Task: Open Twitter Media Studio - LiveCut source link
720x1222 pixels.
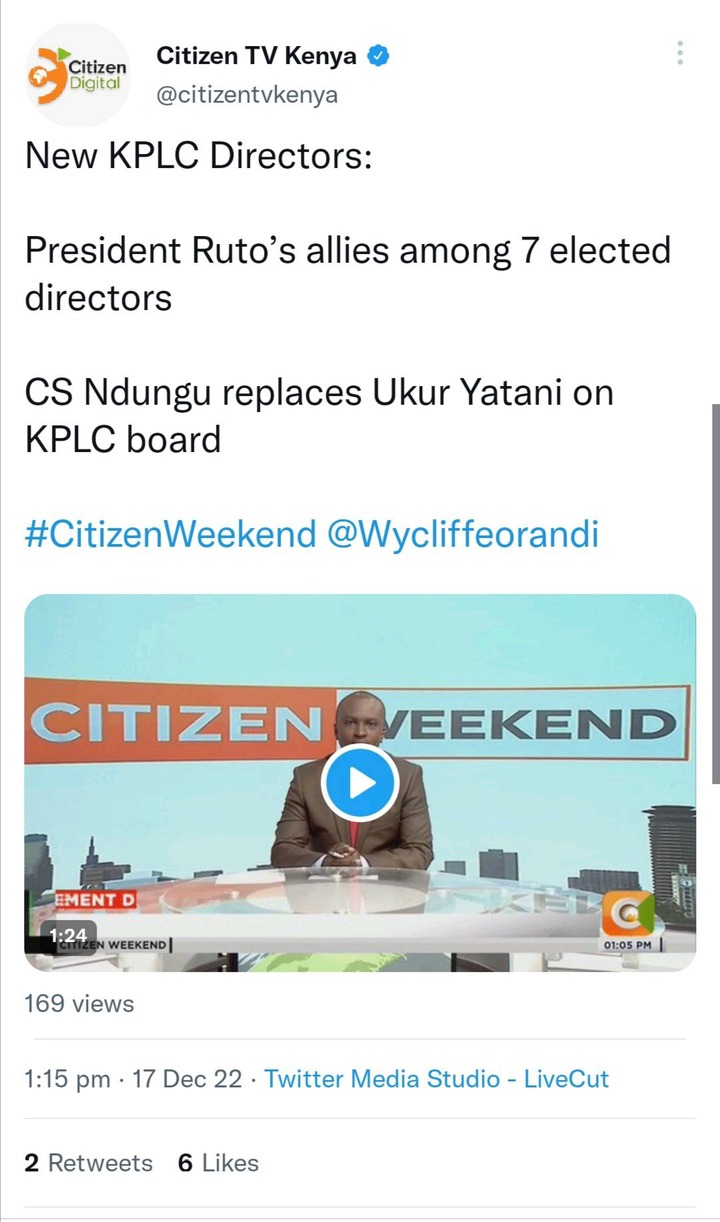Action: pyautogui.click(x=436, y=1079)
